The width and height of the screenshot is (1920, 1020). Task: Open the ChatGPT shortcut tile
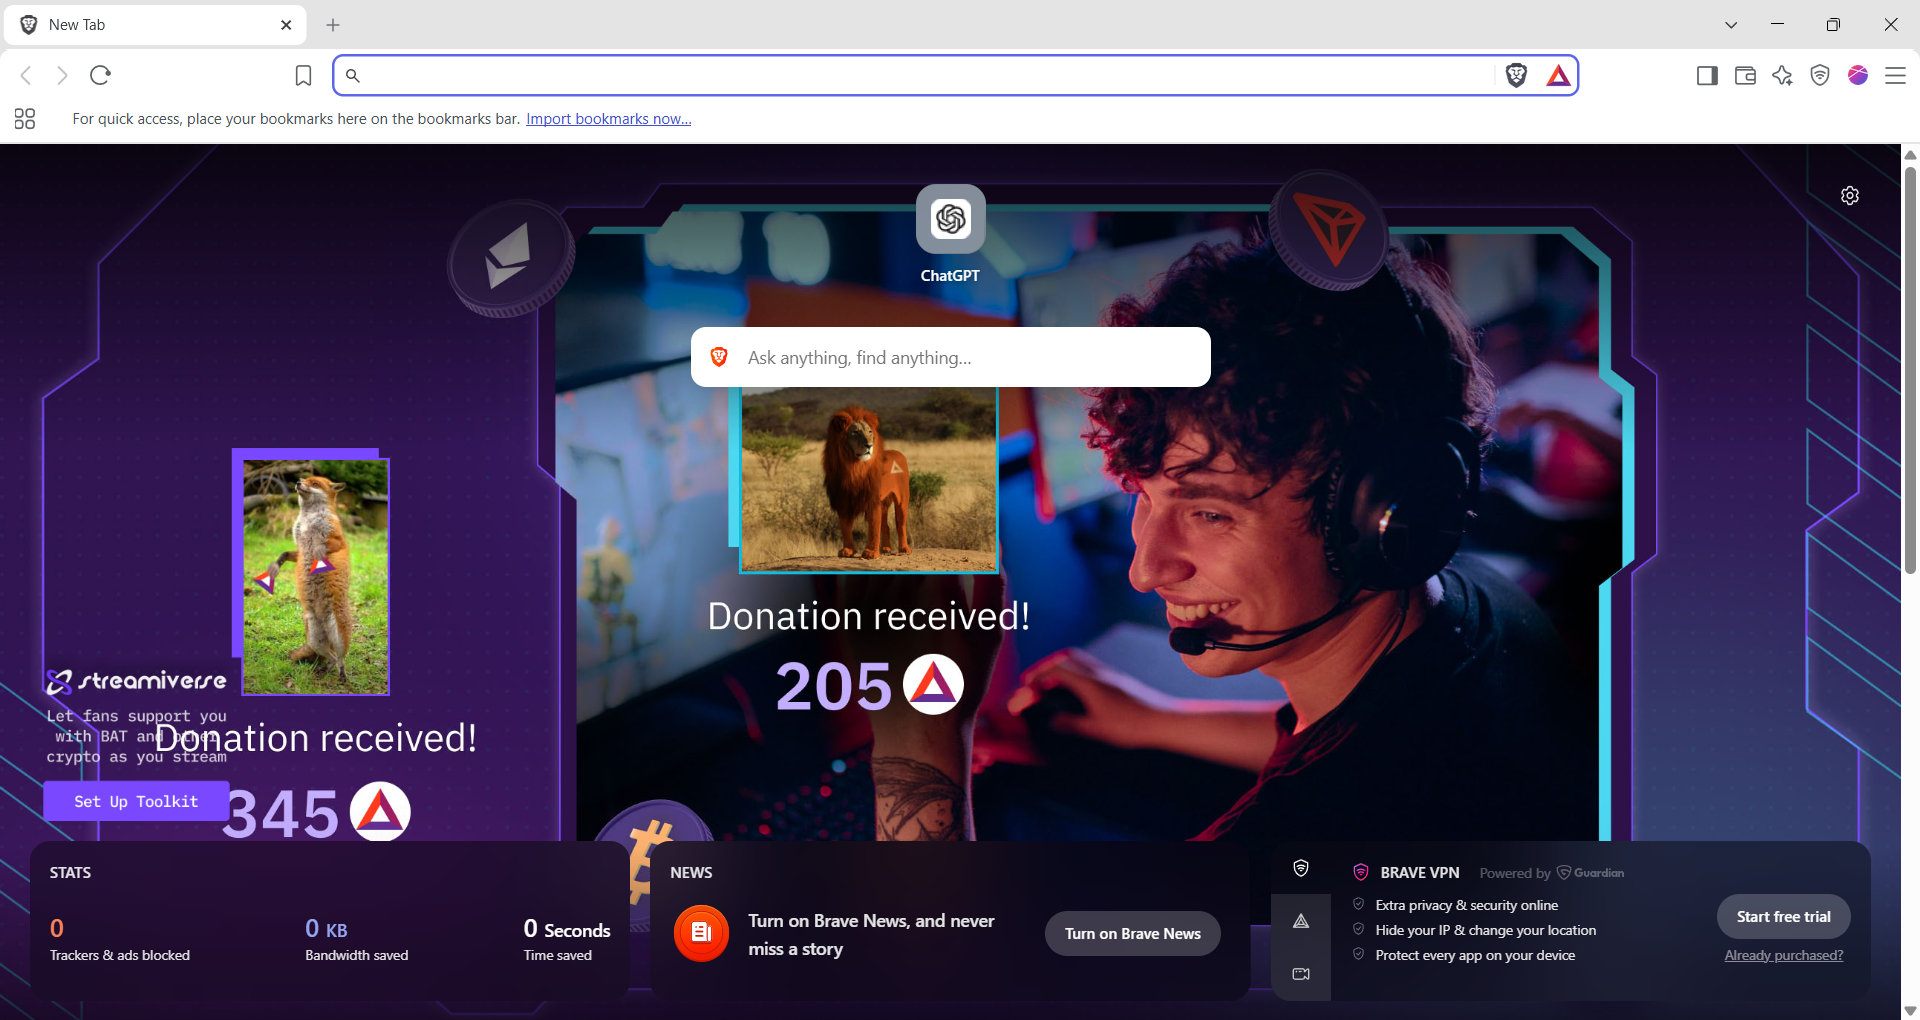click(950, 235)
